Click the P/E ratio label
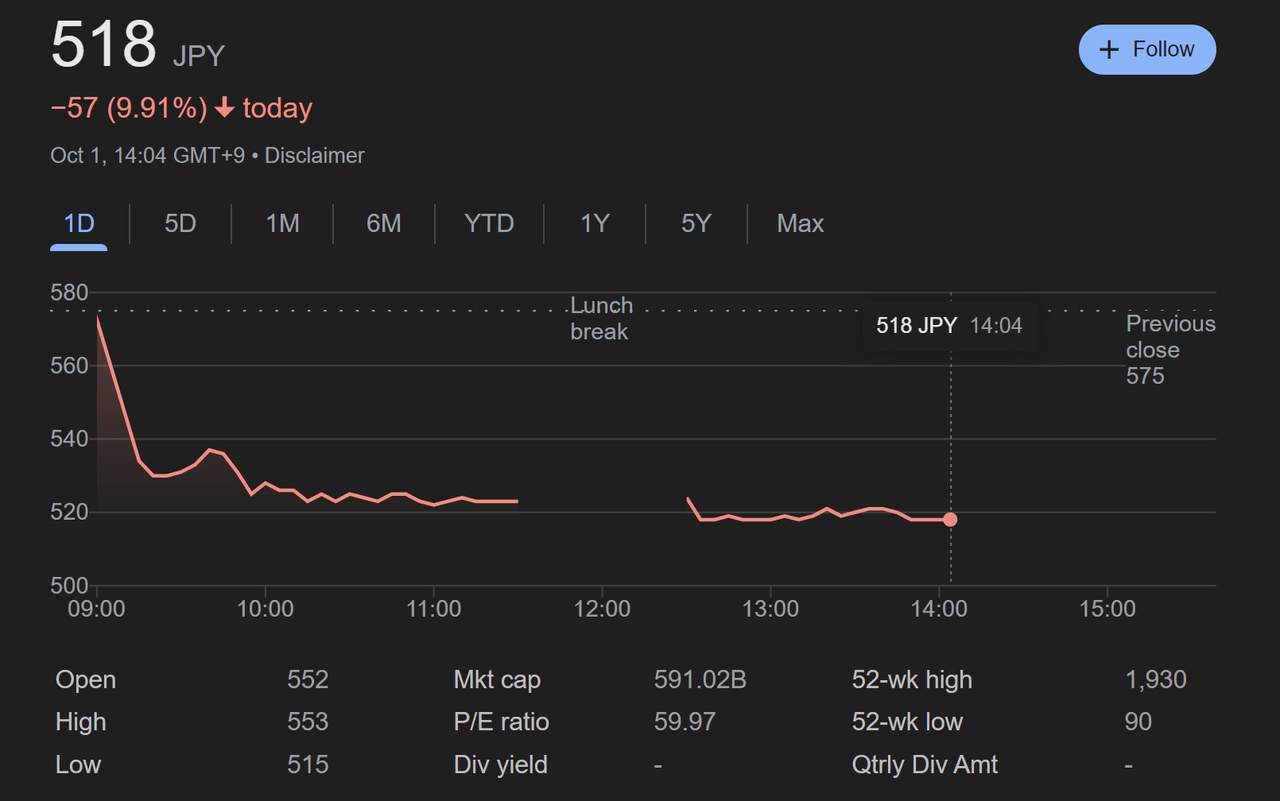The height and width of the screenshot is (801, 1280). coord(501,722)
